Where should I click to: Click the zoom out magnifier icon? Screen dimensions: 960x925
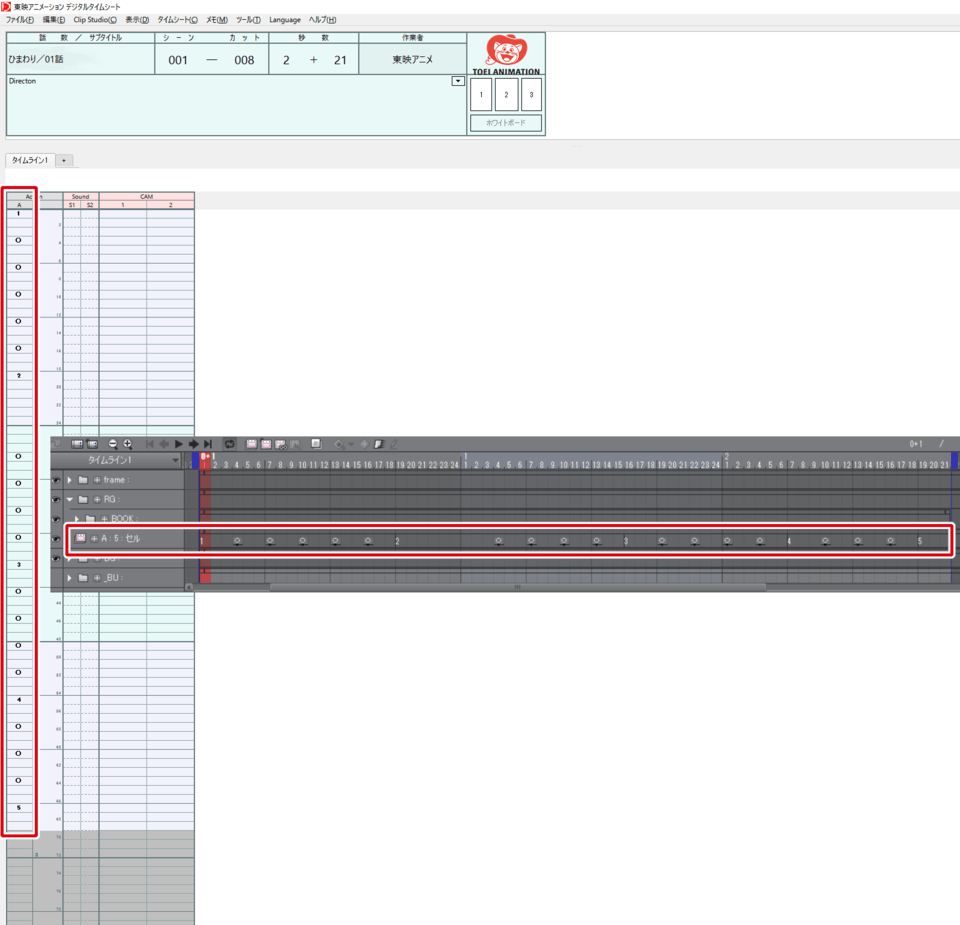[114, 442]
